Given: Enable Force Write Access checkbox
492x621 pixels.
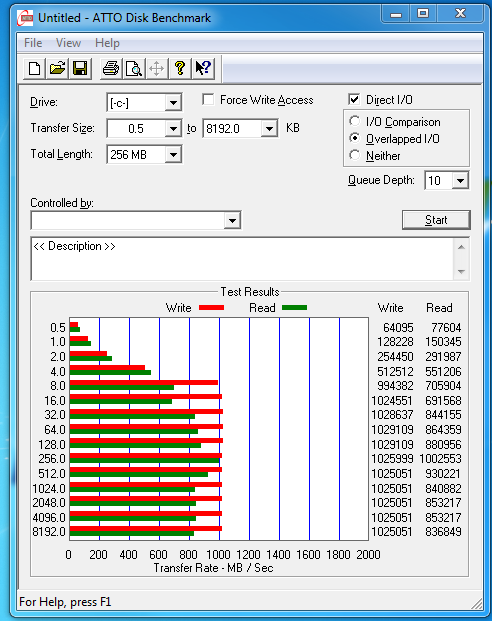Looking at the screenshot, I should pyautogui.click(x=208, y=99).
